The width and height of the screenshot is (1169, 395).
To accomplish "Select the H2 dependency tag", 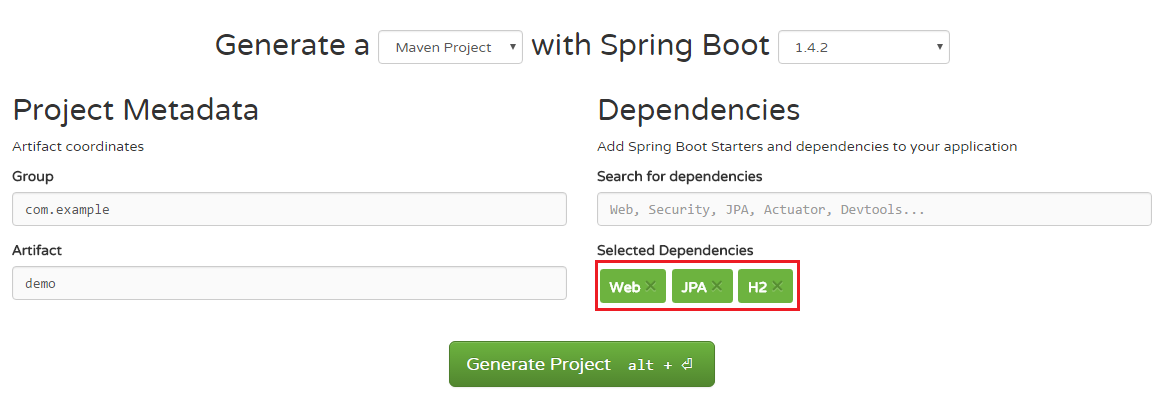I will click(x=765, y=286).
